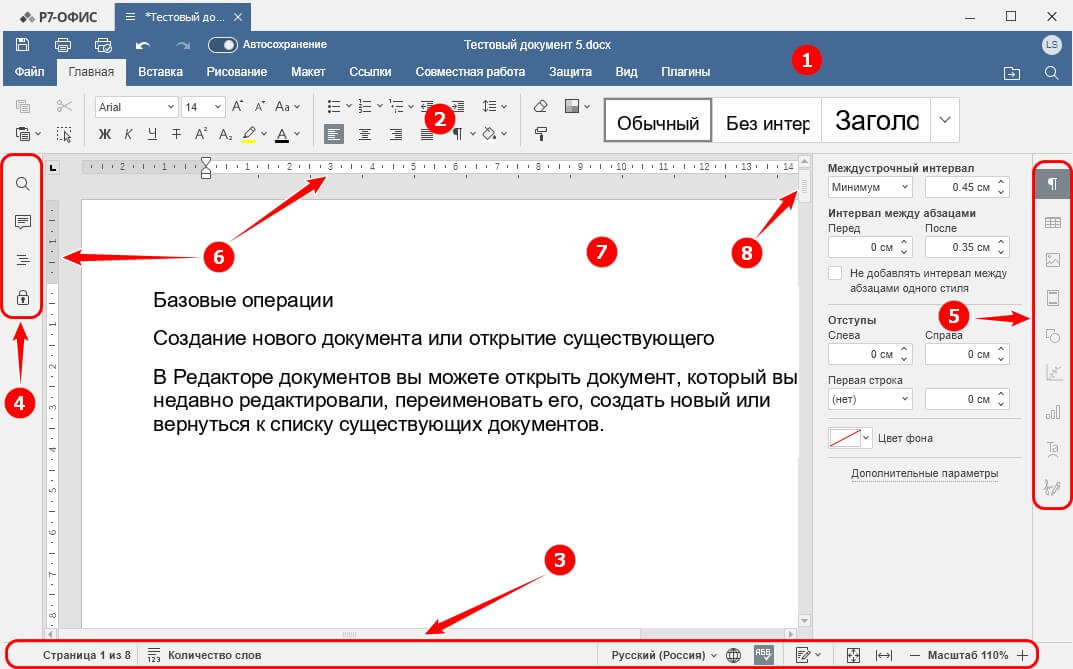Check 'Не добавлять интервал между абзацами' box
The image size is (1073, 669).
pos(835,273)
